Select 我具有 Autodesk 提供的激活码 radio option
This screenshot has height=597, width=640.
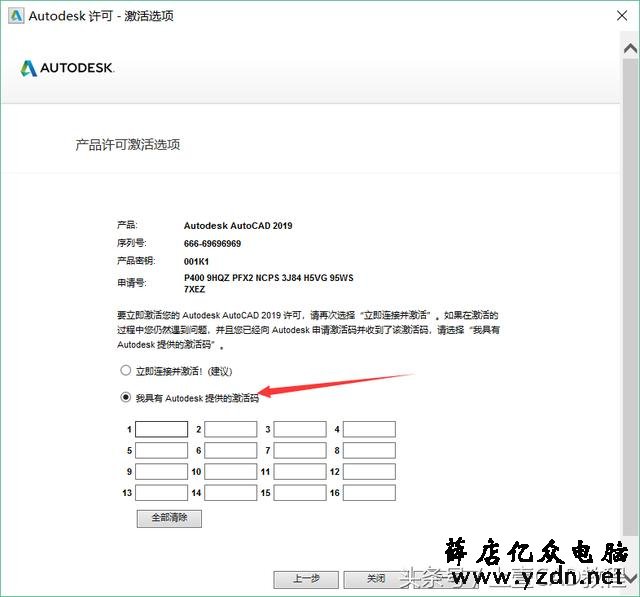coord(125,397)
